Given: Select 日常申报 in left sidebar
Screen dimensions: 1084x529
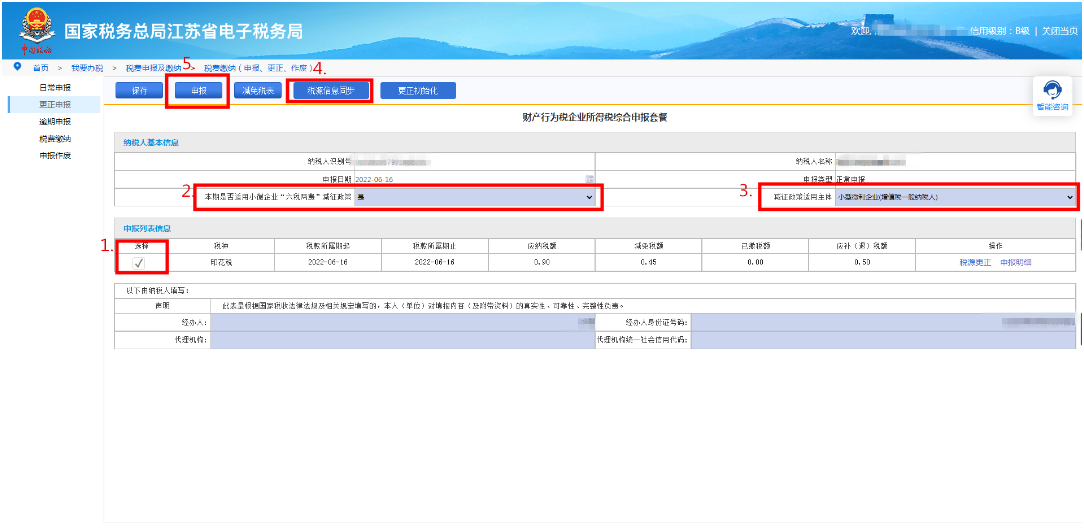Looking at the screenshot, I should (55, 88).
